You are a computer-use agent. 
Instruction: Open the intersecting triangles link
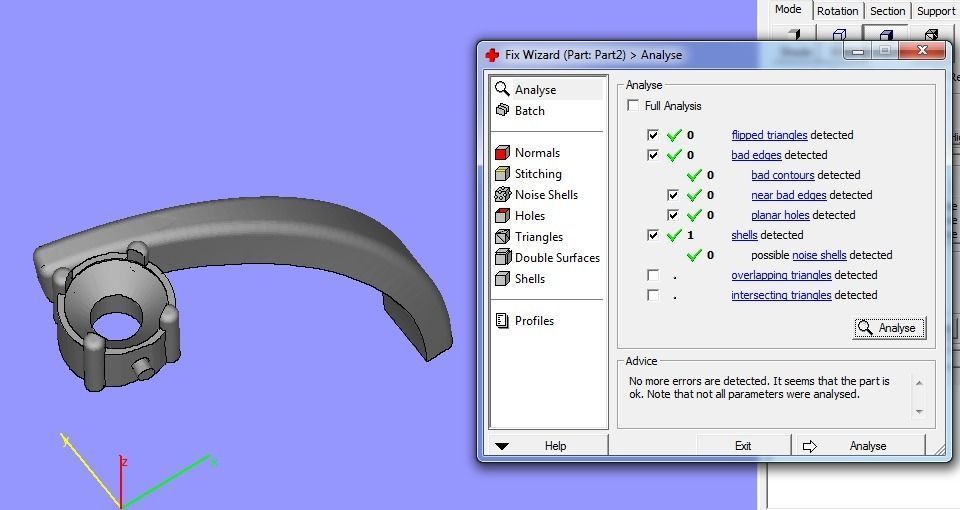click(x=781, y=295)
